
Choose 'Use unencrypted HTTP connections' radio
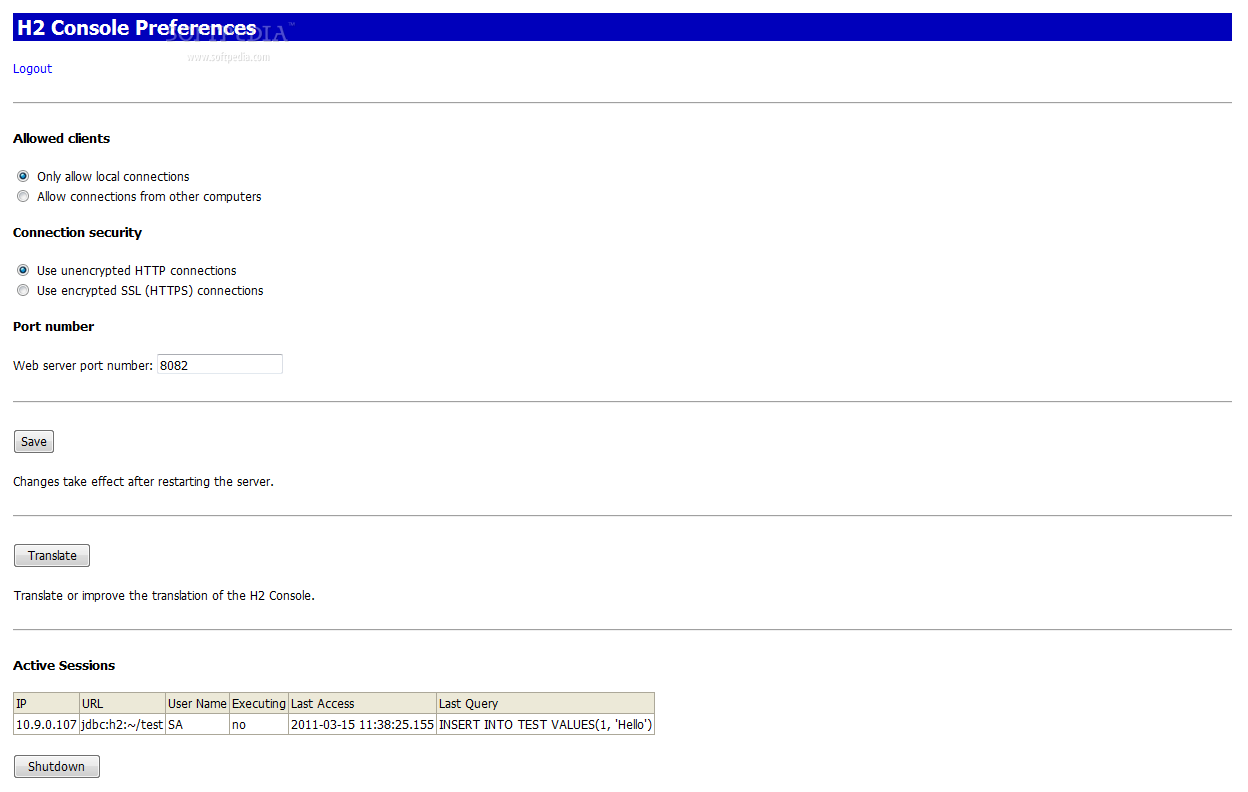23,270
